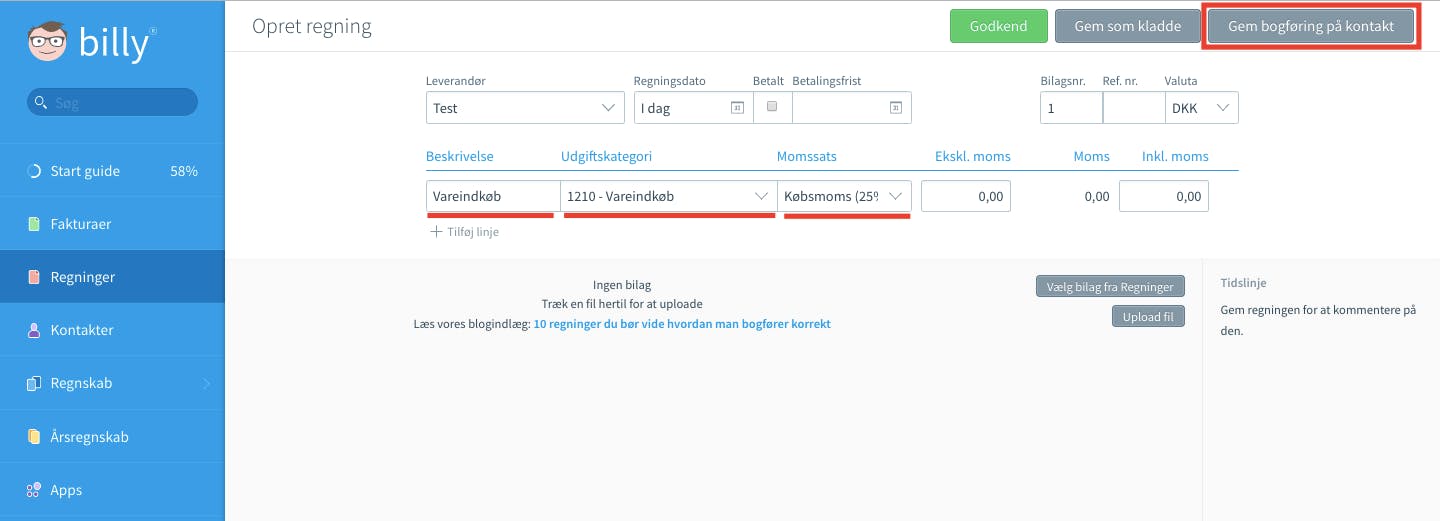Viewport: 1440px width, 521px height.
Task: Click the Årsregnskab folder icon
Action: point(34,437)
